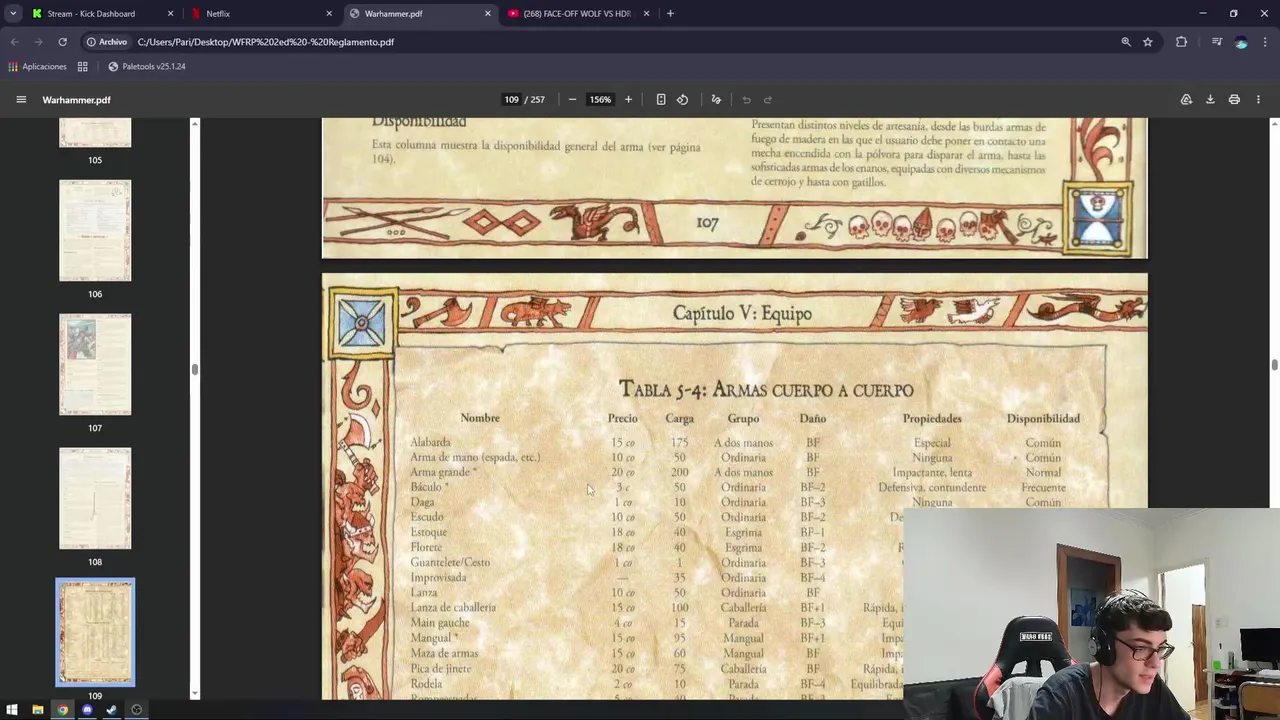Open the tab groups grid icon
This screenshot has width=1280, height=720.
tap(83, 66)
